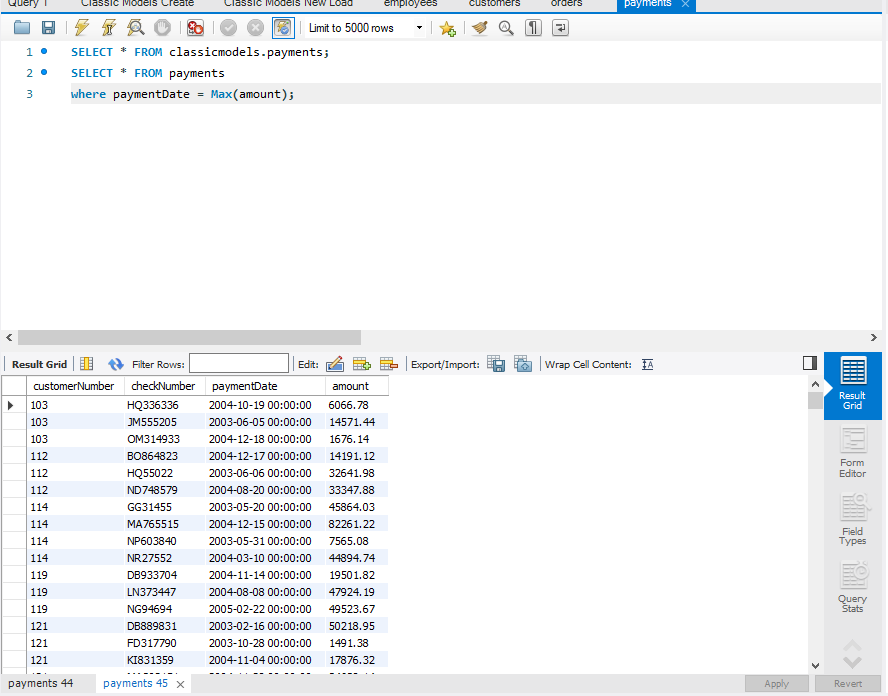Image resolution: width=888 pixels, height=696 pixels.
Task: Execute statement under cursor lightning icon
Action: click(x=109, y=28)
